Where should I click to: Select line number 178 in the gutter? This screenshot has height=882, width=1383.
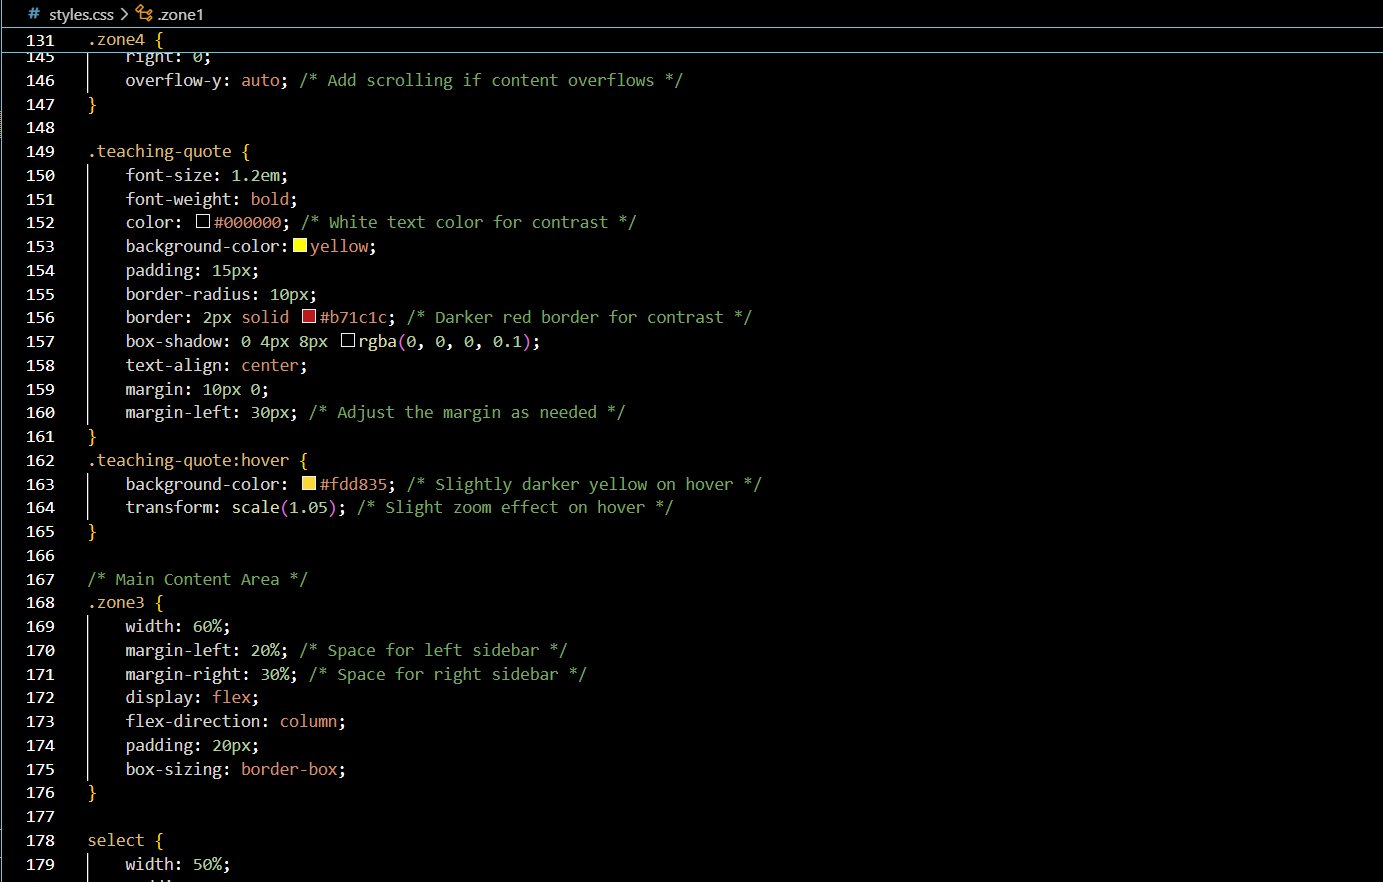40,840
